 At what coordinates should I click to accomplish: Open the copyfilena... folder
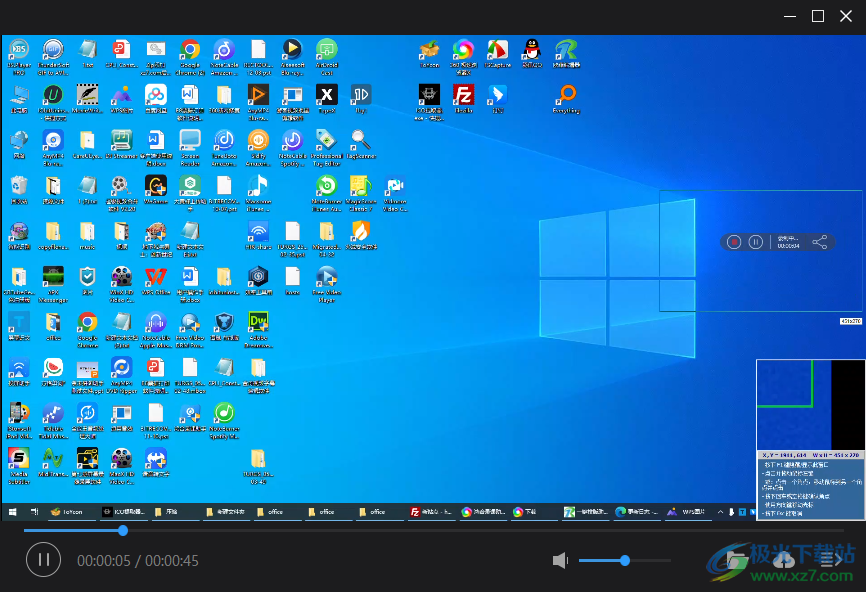[x=53, y=235]
